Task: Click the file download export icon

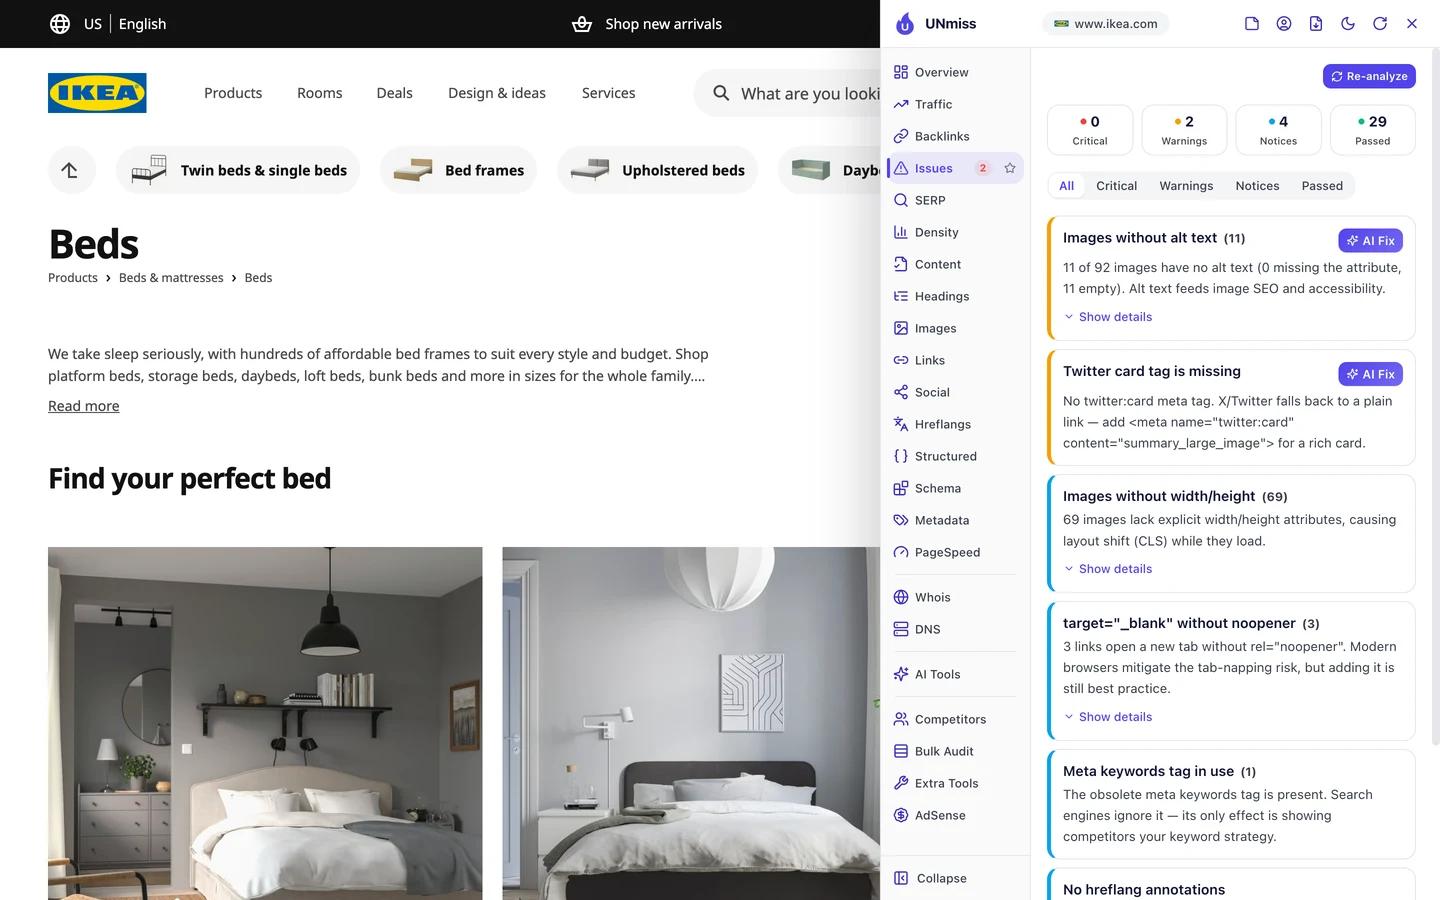Action: point(1316,24)
